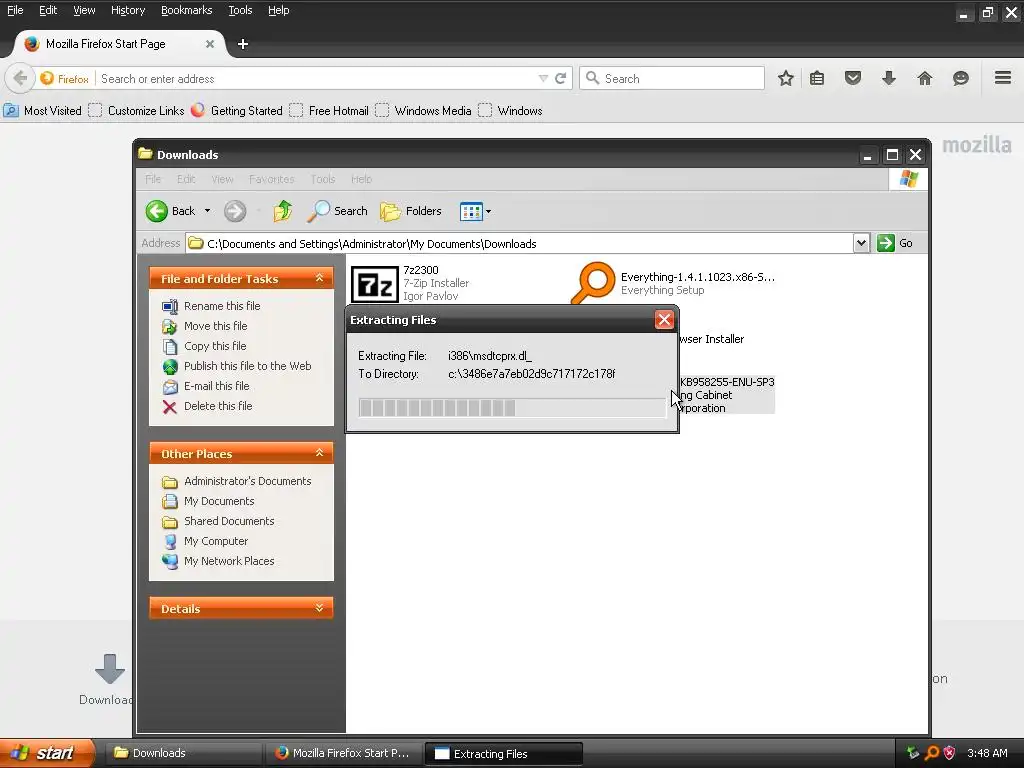This screenshot has width=1024, height=768.
Task: Click the Firefox back arrow button
Action: pos(20,78)
